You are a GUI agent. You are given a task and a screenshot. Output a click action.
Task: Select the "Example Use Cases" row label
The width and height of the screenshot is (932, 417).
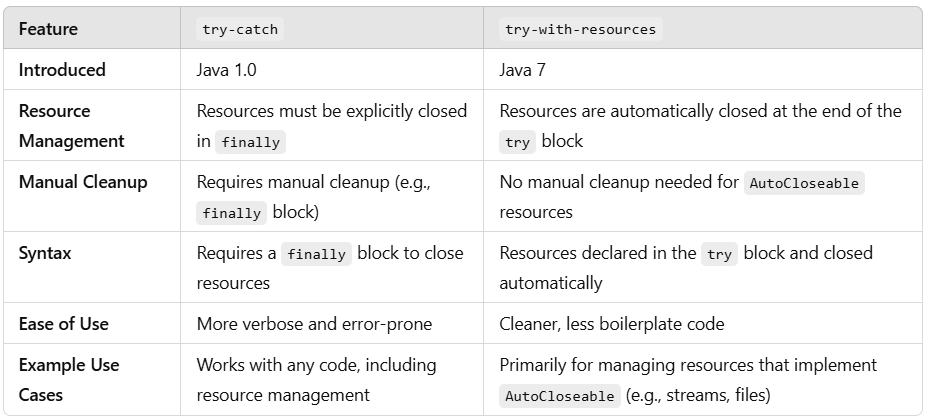pos(69,380)
